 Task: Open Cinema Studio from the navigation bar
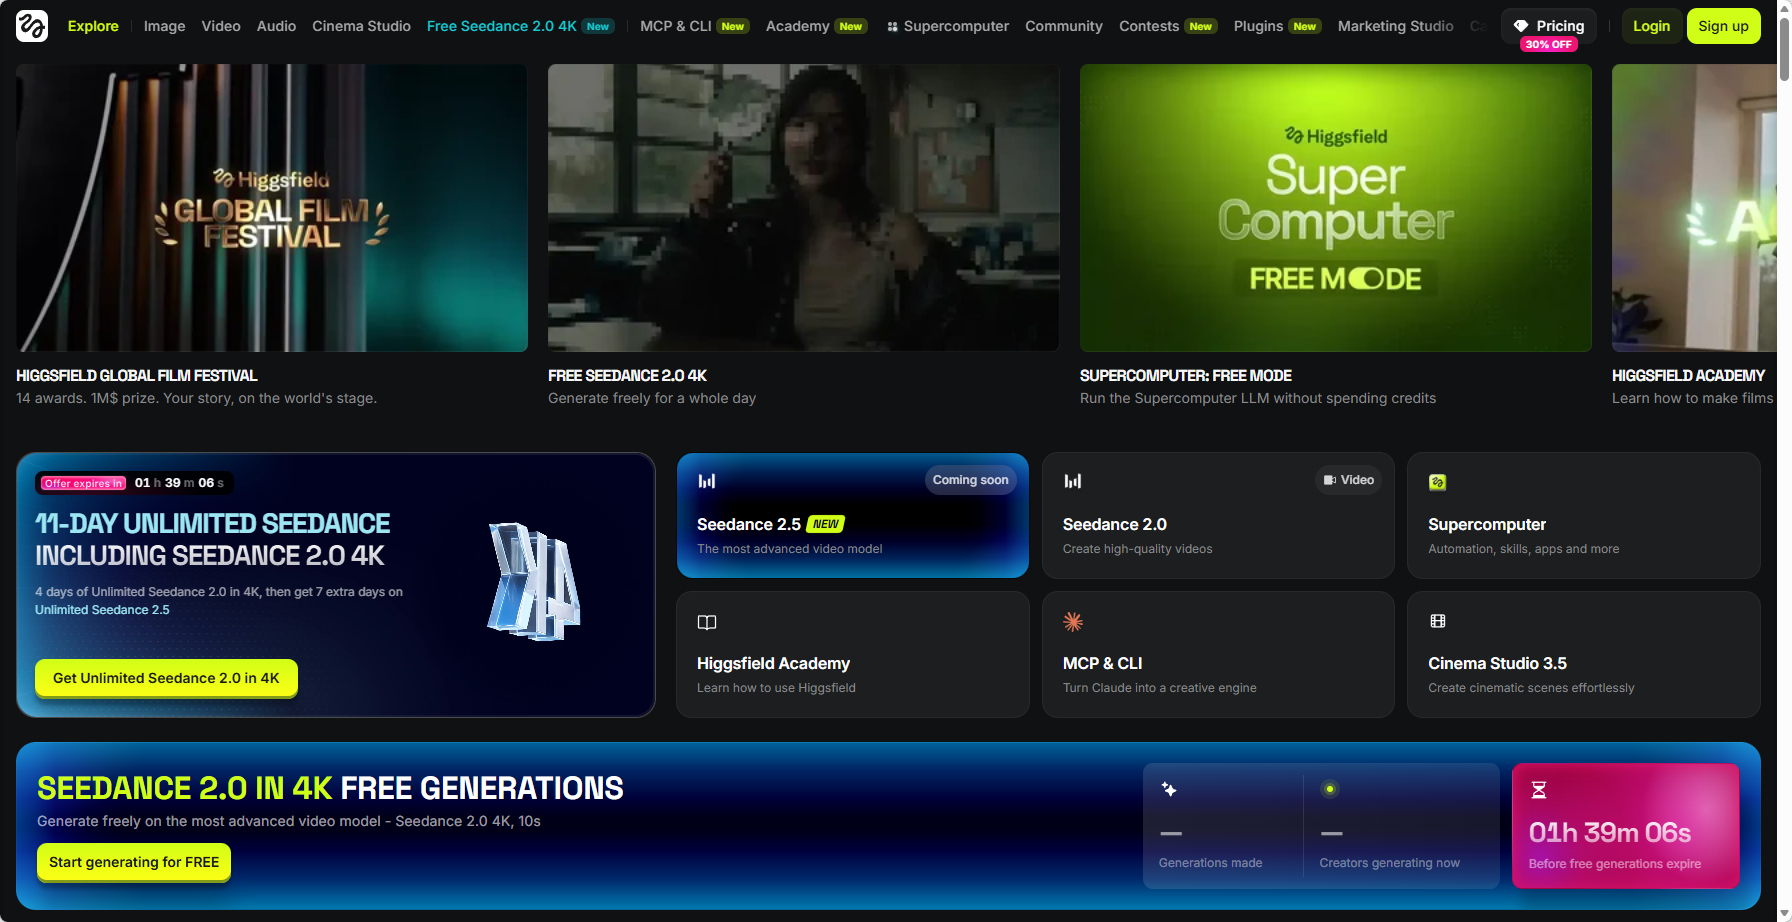tap(361, 26)
